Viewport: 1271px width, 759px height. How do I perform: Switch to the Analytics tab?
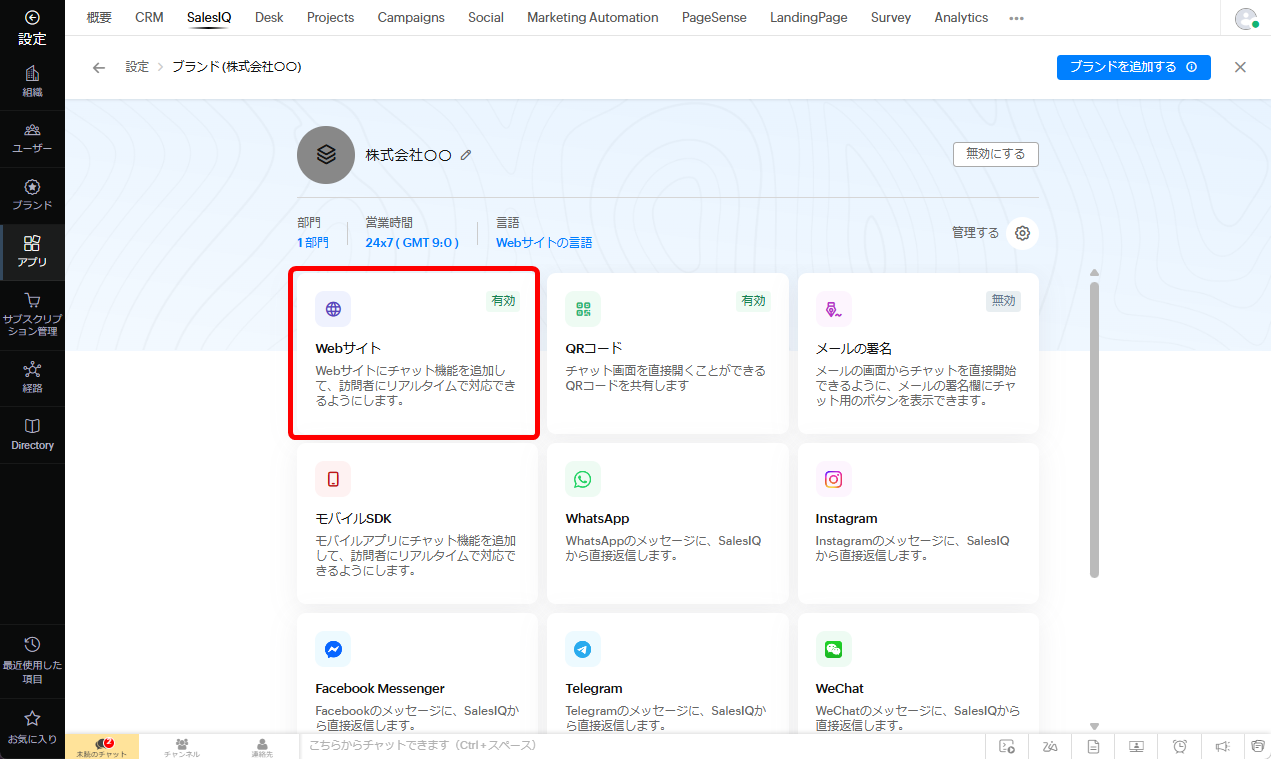tap(961, 17)
